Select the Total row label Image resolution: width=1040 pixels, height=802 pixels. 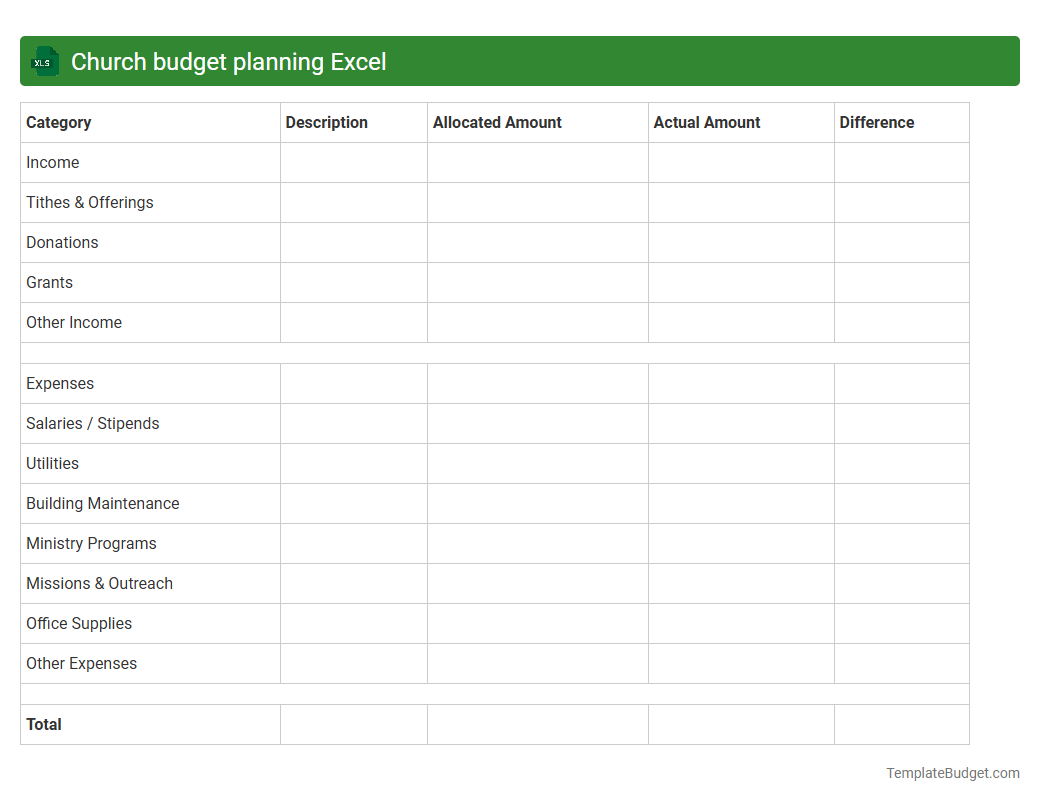pyautogui.click(x=43, y=724)
